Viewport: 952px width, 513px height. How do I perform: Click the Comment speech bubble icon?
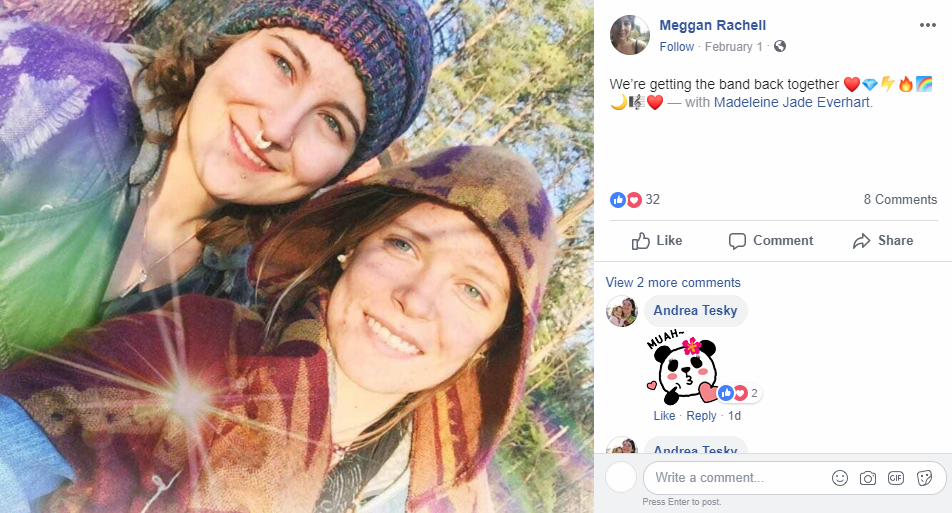point(737,241)
